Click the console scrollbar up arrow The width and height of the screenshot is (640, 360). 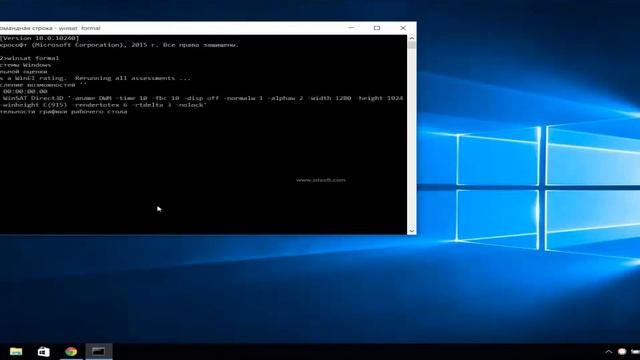pos(411,38)
